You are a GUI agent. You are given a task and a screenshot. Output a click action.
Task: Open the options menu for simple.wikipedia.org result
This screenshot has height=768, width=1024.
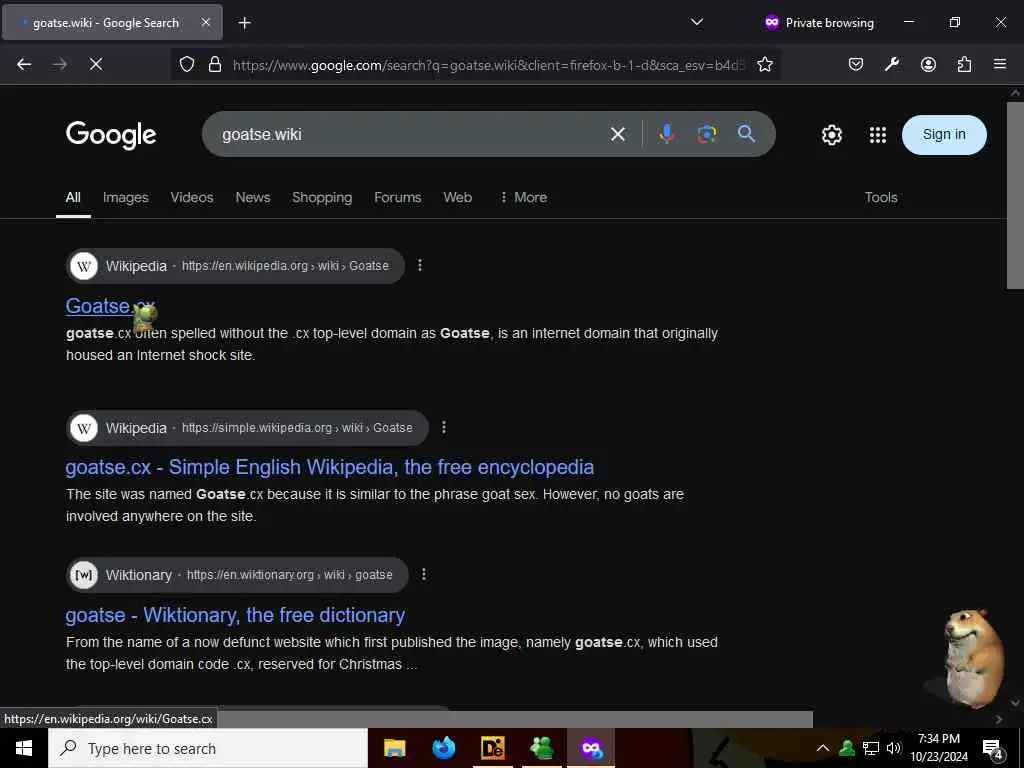(444, 427)
